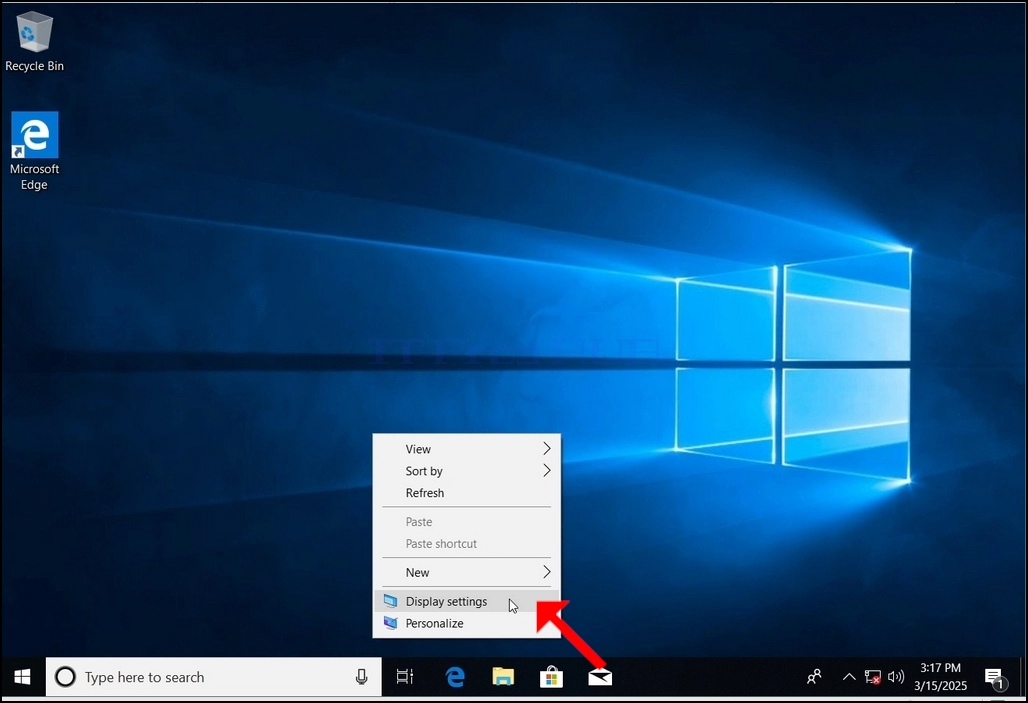This screenshot has width=1028, height=703.
Task: Open File Explorer from the taskbar
Action: tap(503, 677)
